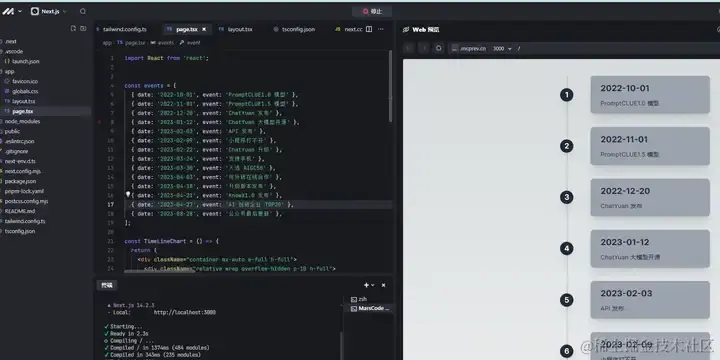Image resolution: width=720 pixels, height=360 pixels.
Task: Open README.md in the file tree
Action: pos(20,211)
